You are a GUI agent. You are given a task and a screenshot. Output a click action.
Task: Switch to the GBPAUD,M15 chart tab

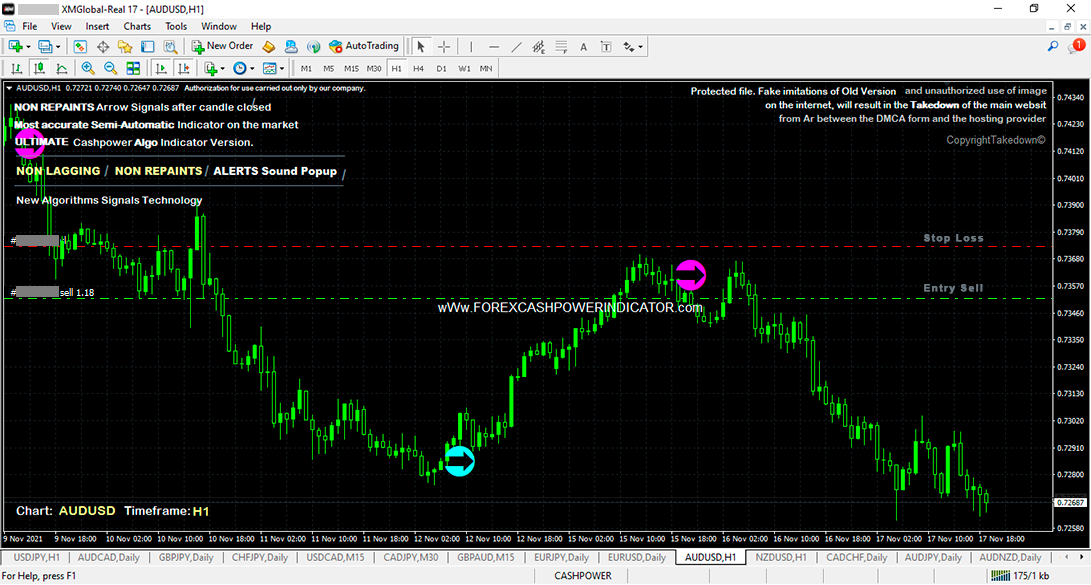486,557
